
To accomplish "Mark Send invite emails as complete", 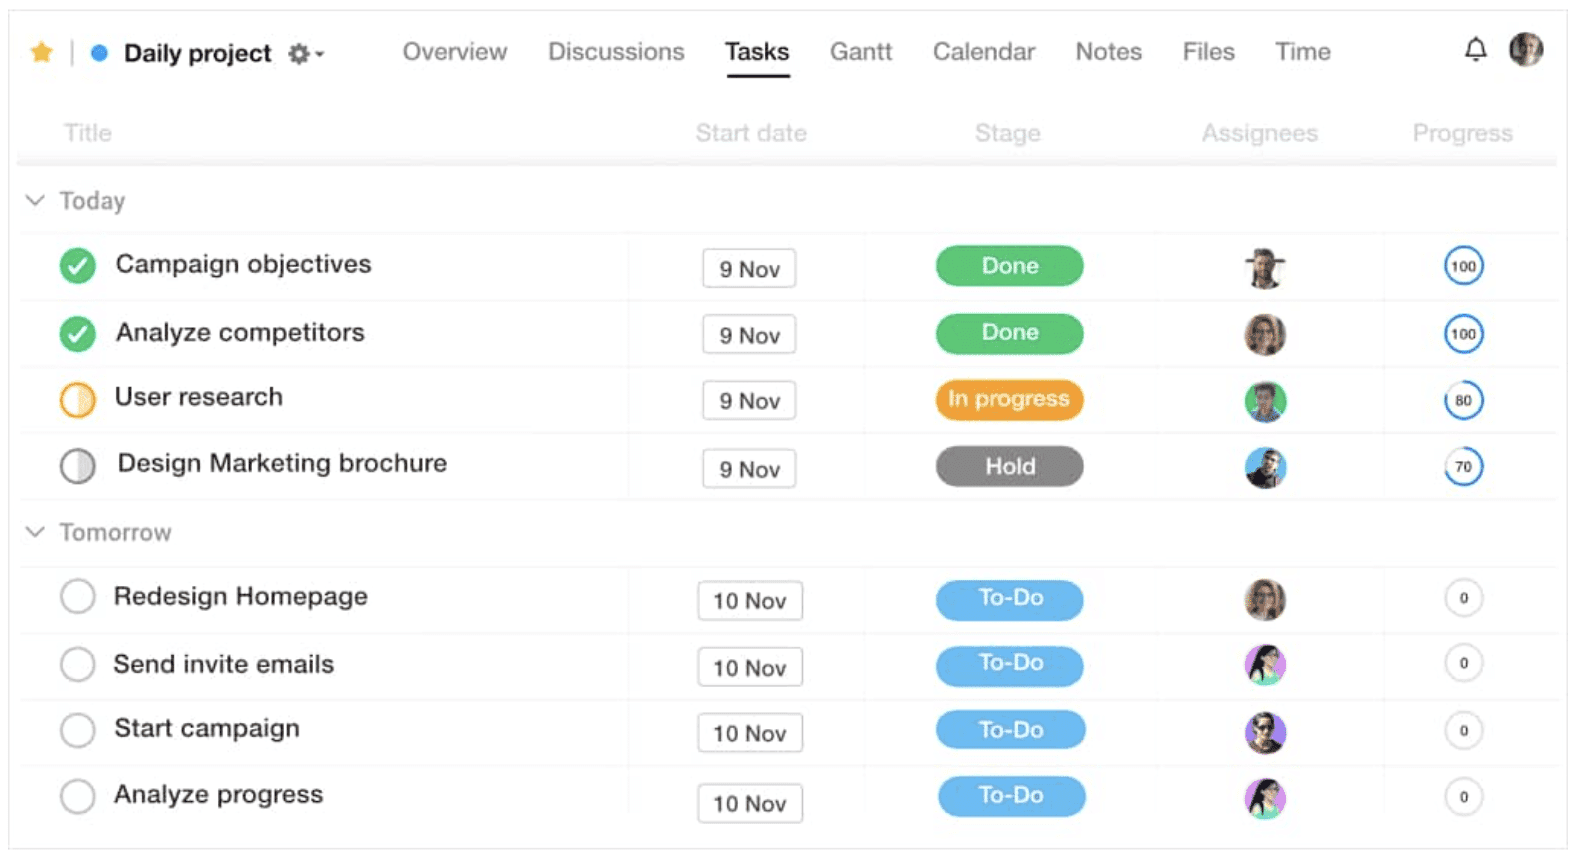I will point(77,664).
